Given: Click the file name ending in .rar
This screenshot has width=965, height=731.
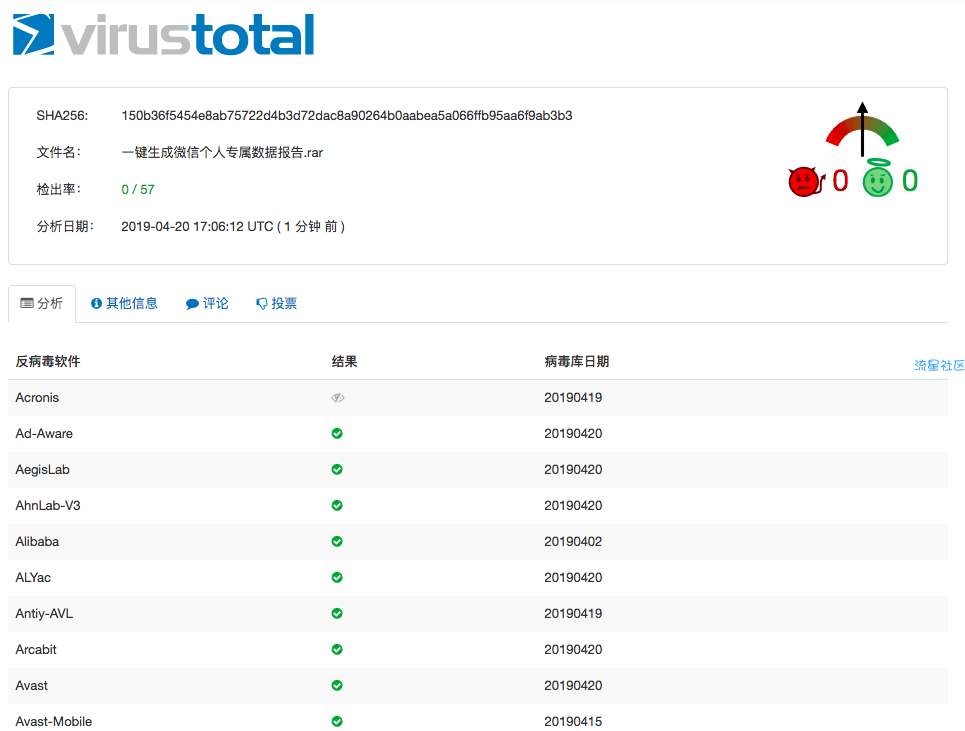Looking at the screenshot, I should click(222, 153).
